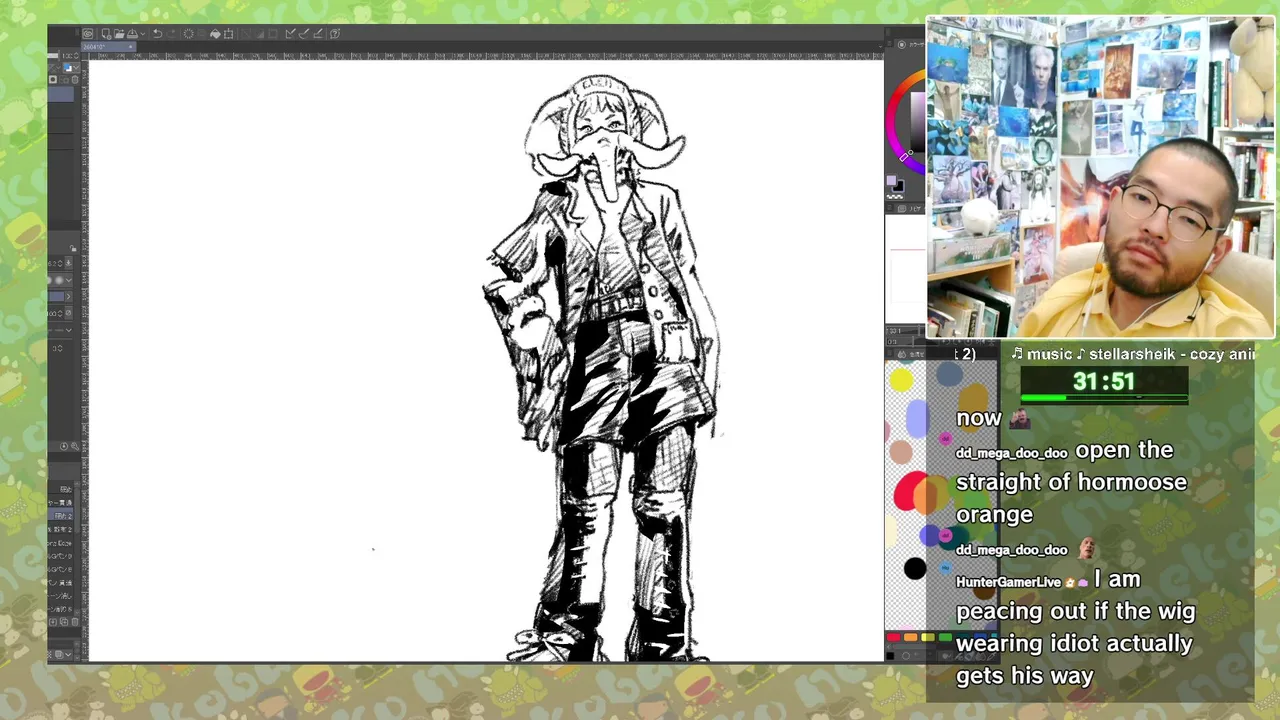Toggle the second snap icon in the toolbar
1280x720 pixels.
304,34
